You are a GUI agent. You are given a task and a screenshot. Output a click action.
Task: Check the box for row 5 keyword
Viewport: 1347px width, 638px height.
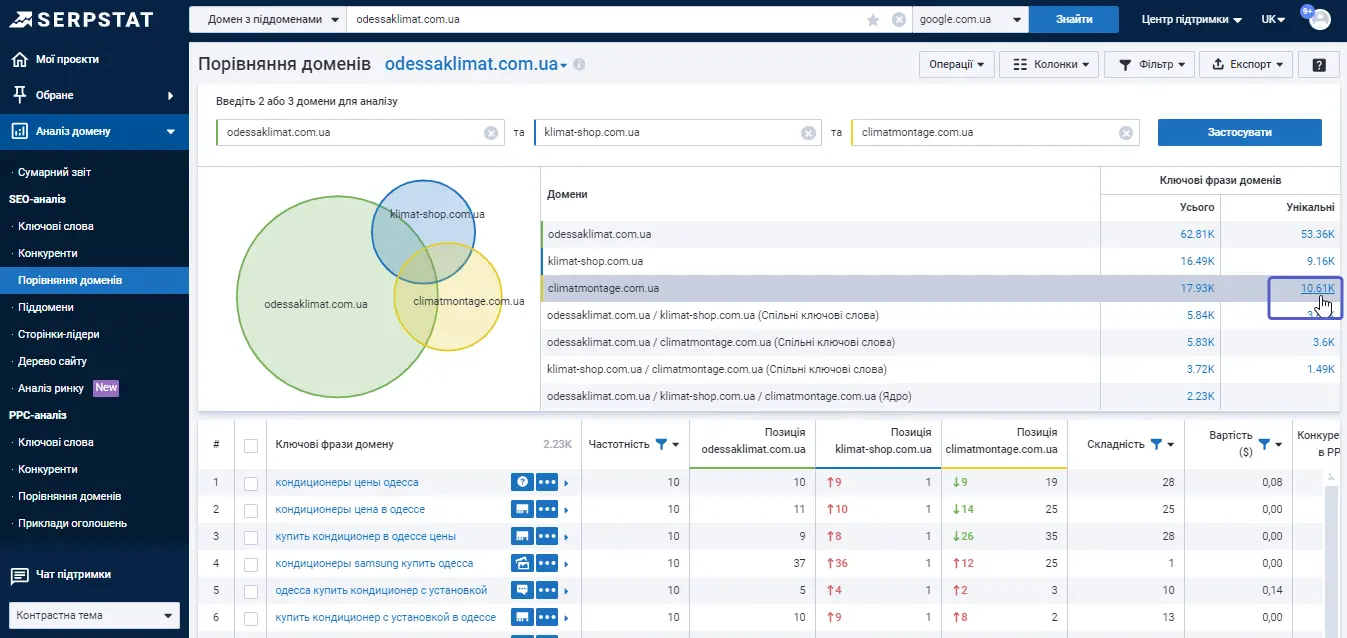(251, 591)
